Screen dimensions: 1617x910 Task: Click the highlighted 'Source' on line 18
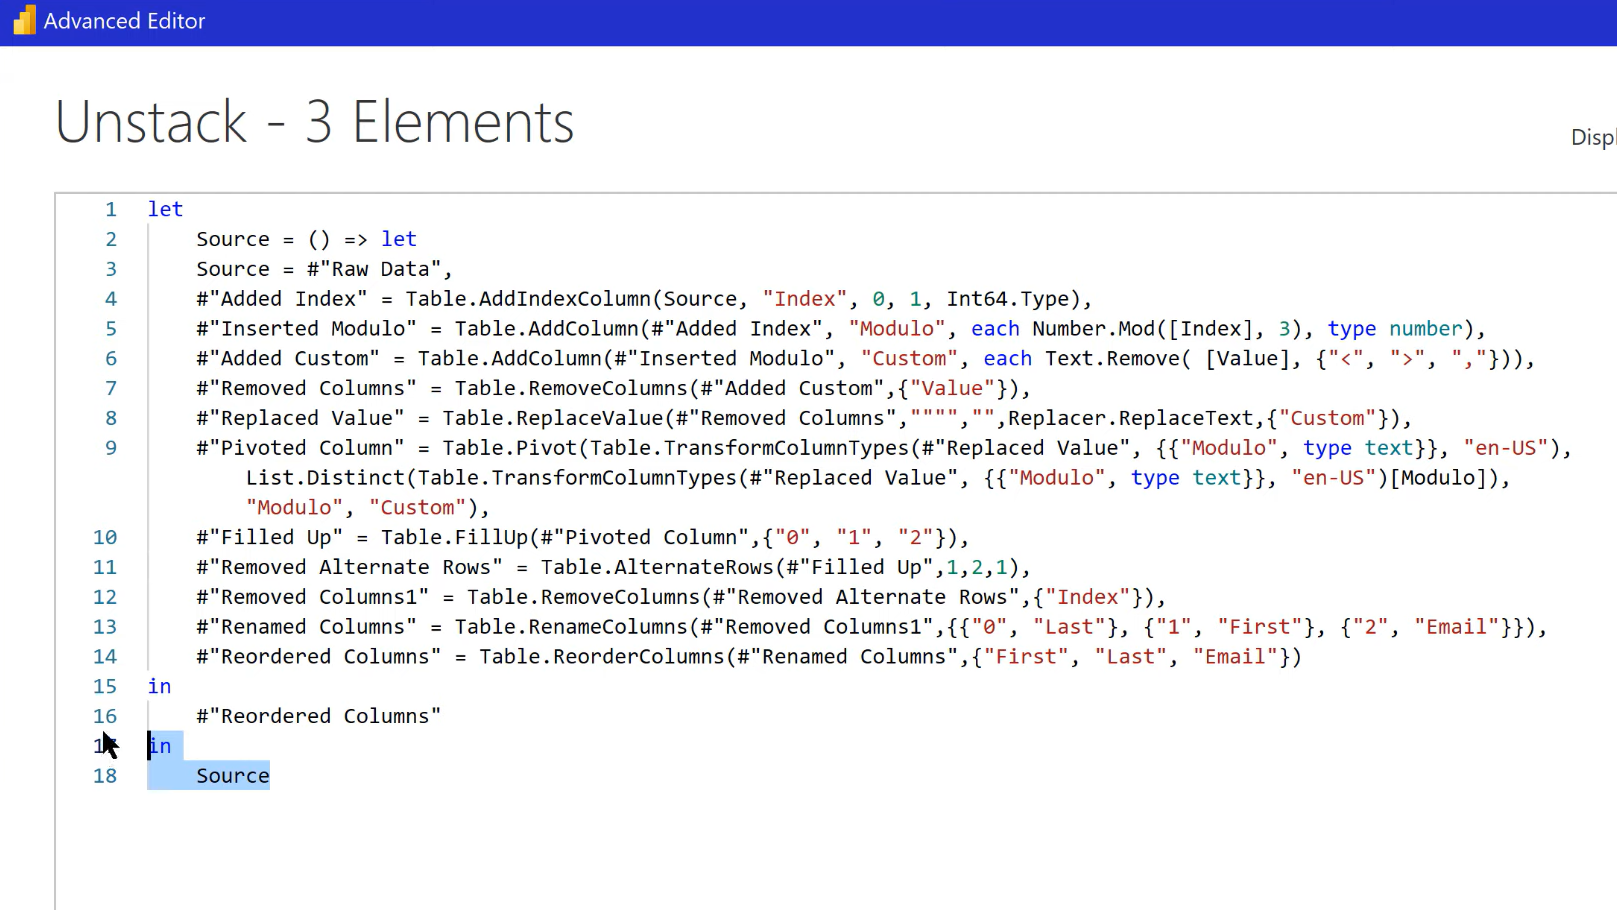pyautogui.click(x=233, y=776)
